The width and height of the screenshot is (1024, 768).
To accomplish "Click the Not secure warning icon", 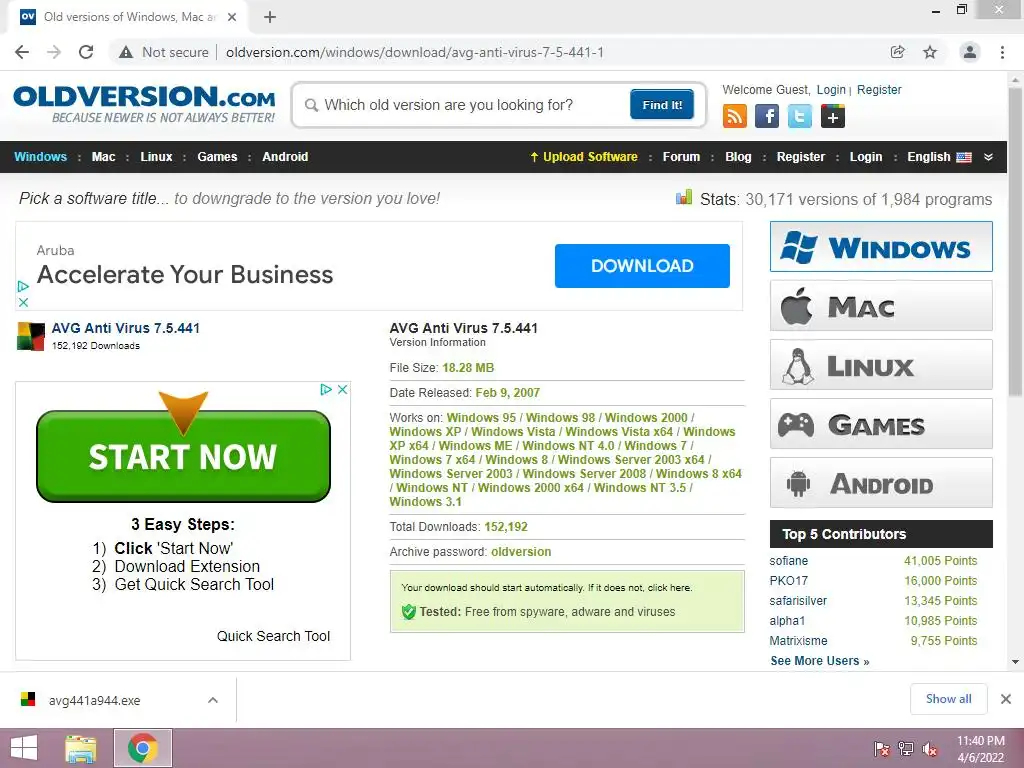I will click(x=126, y=52).
